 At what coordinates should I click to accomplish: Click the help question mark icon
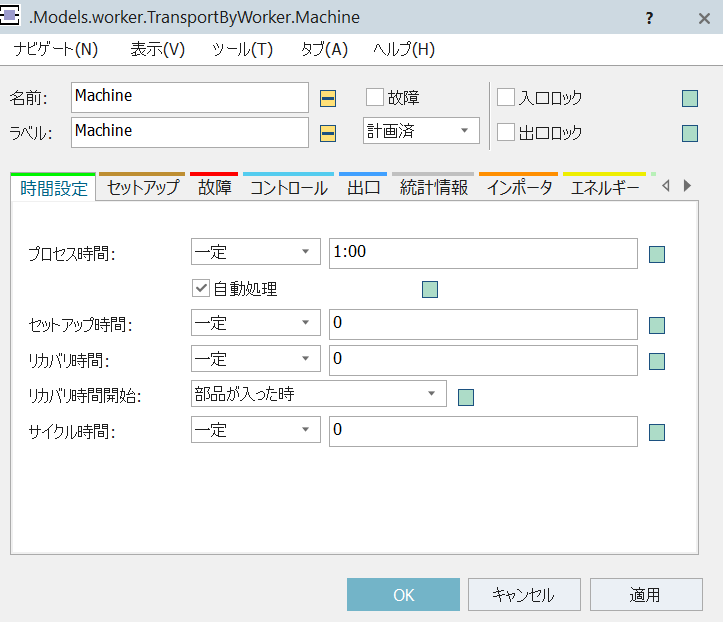coord(649,18)
